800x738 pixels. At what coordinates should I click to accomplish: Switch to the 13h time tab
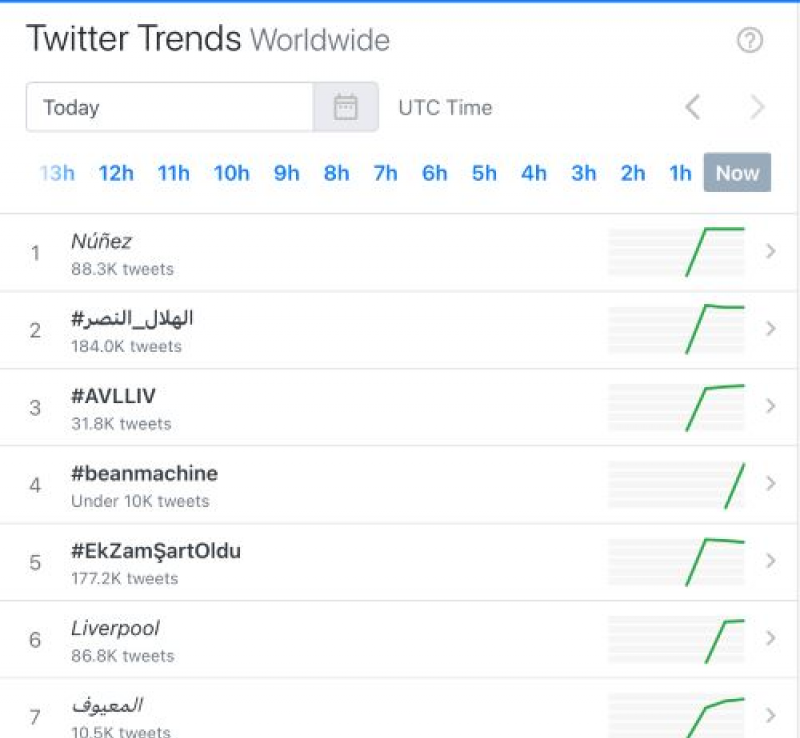pos(57,173)
